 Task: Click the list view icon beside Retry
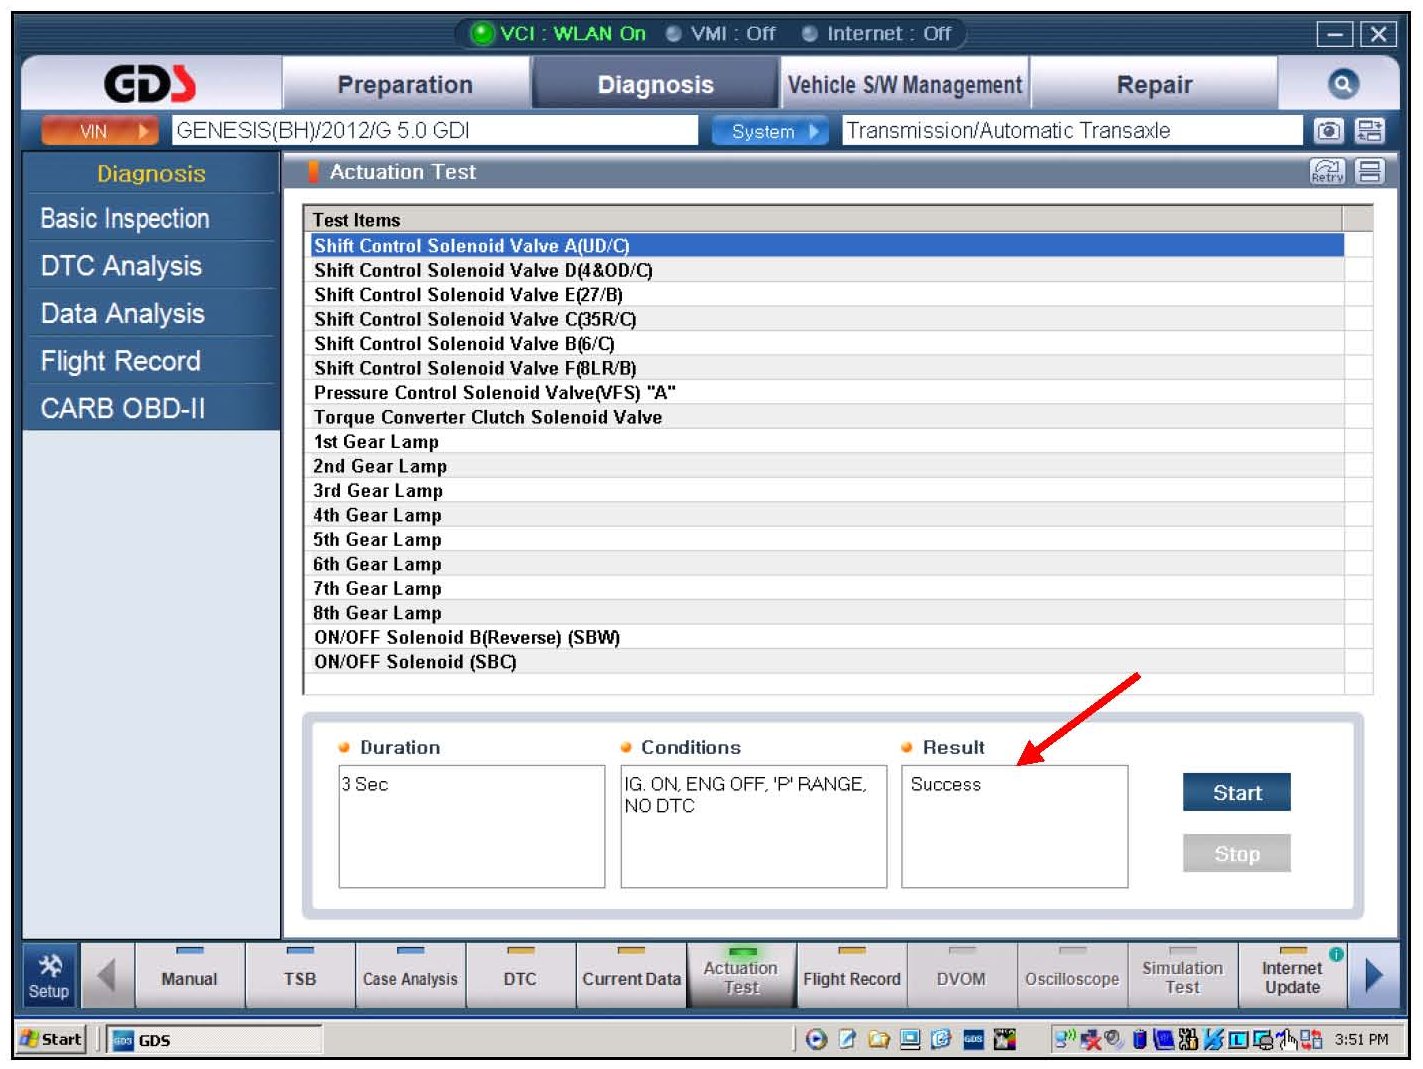point(1369,172)
